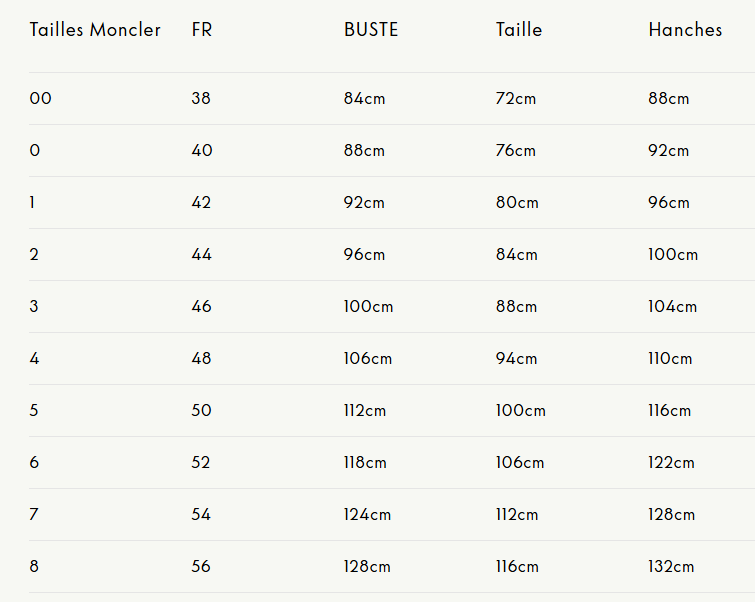This screenshot has height=602, width=755.
Task: Click FR size 48 cell
Action: pos(201,359)
